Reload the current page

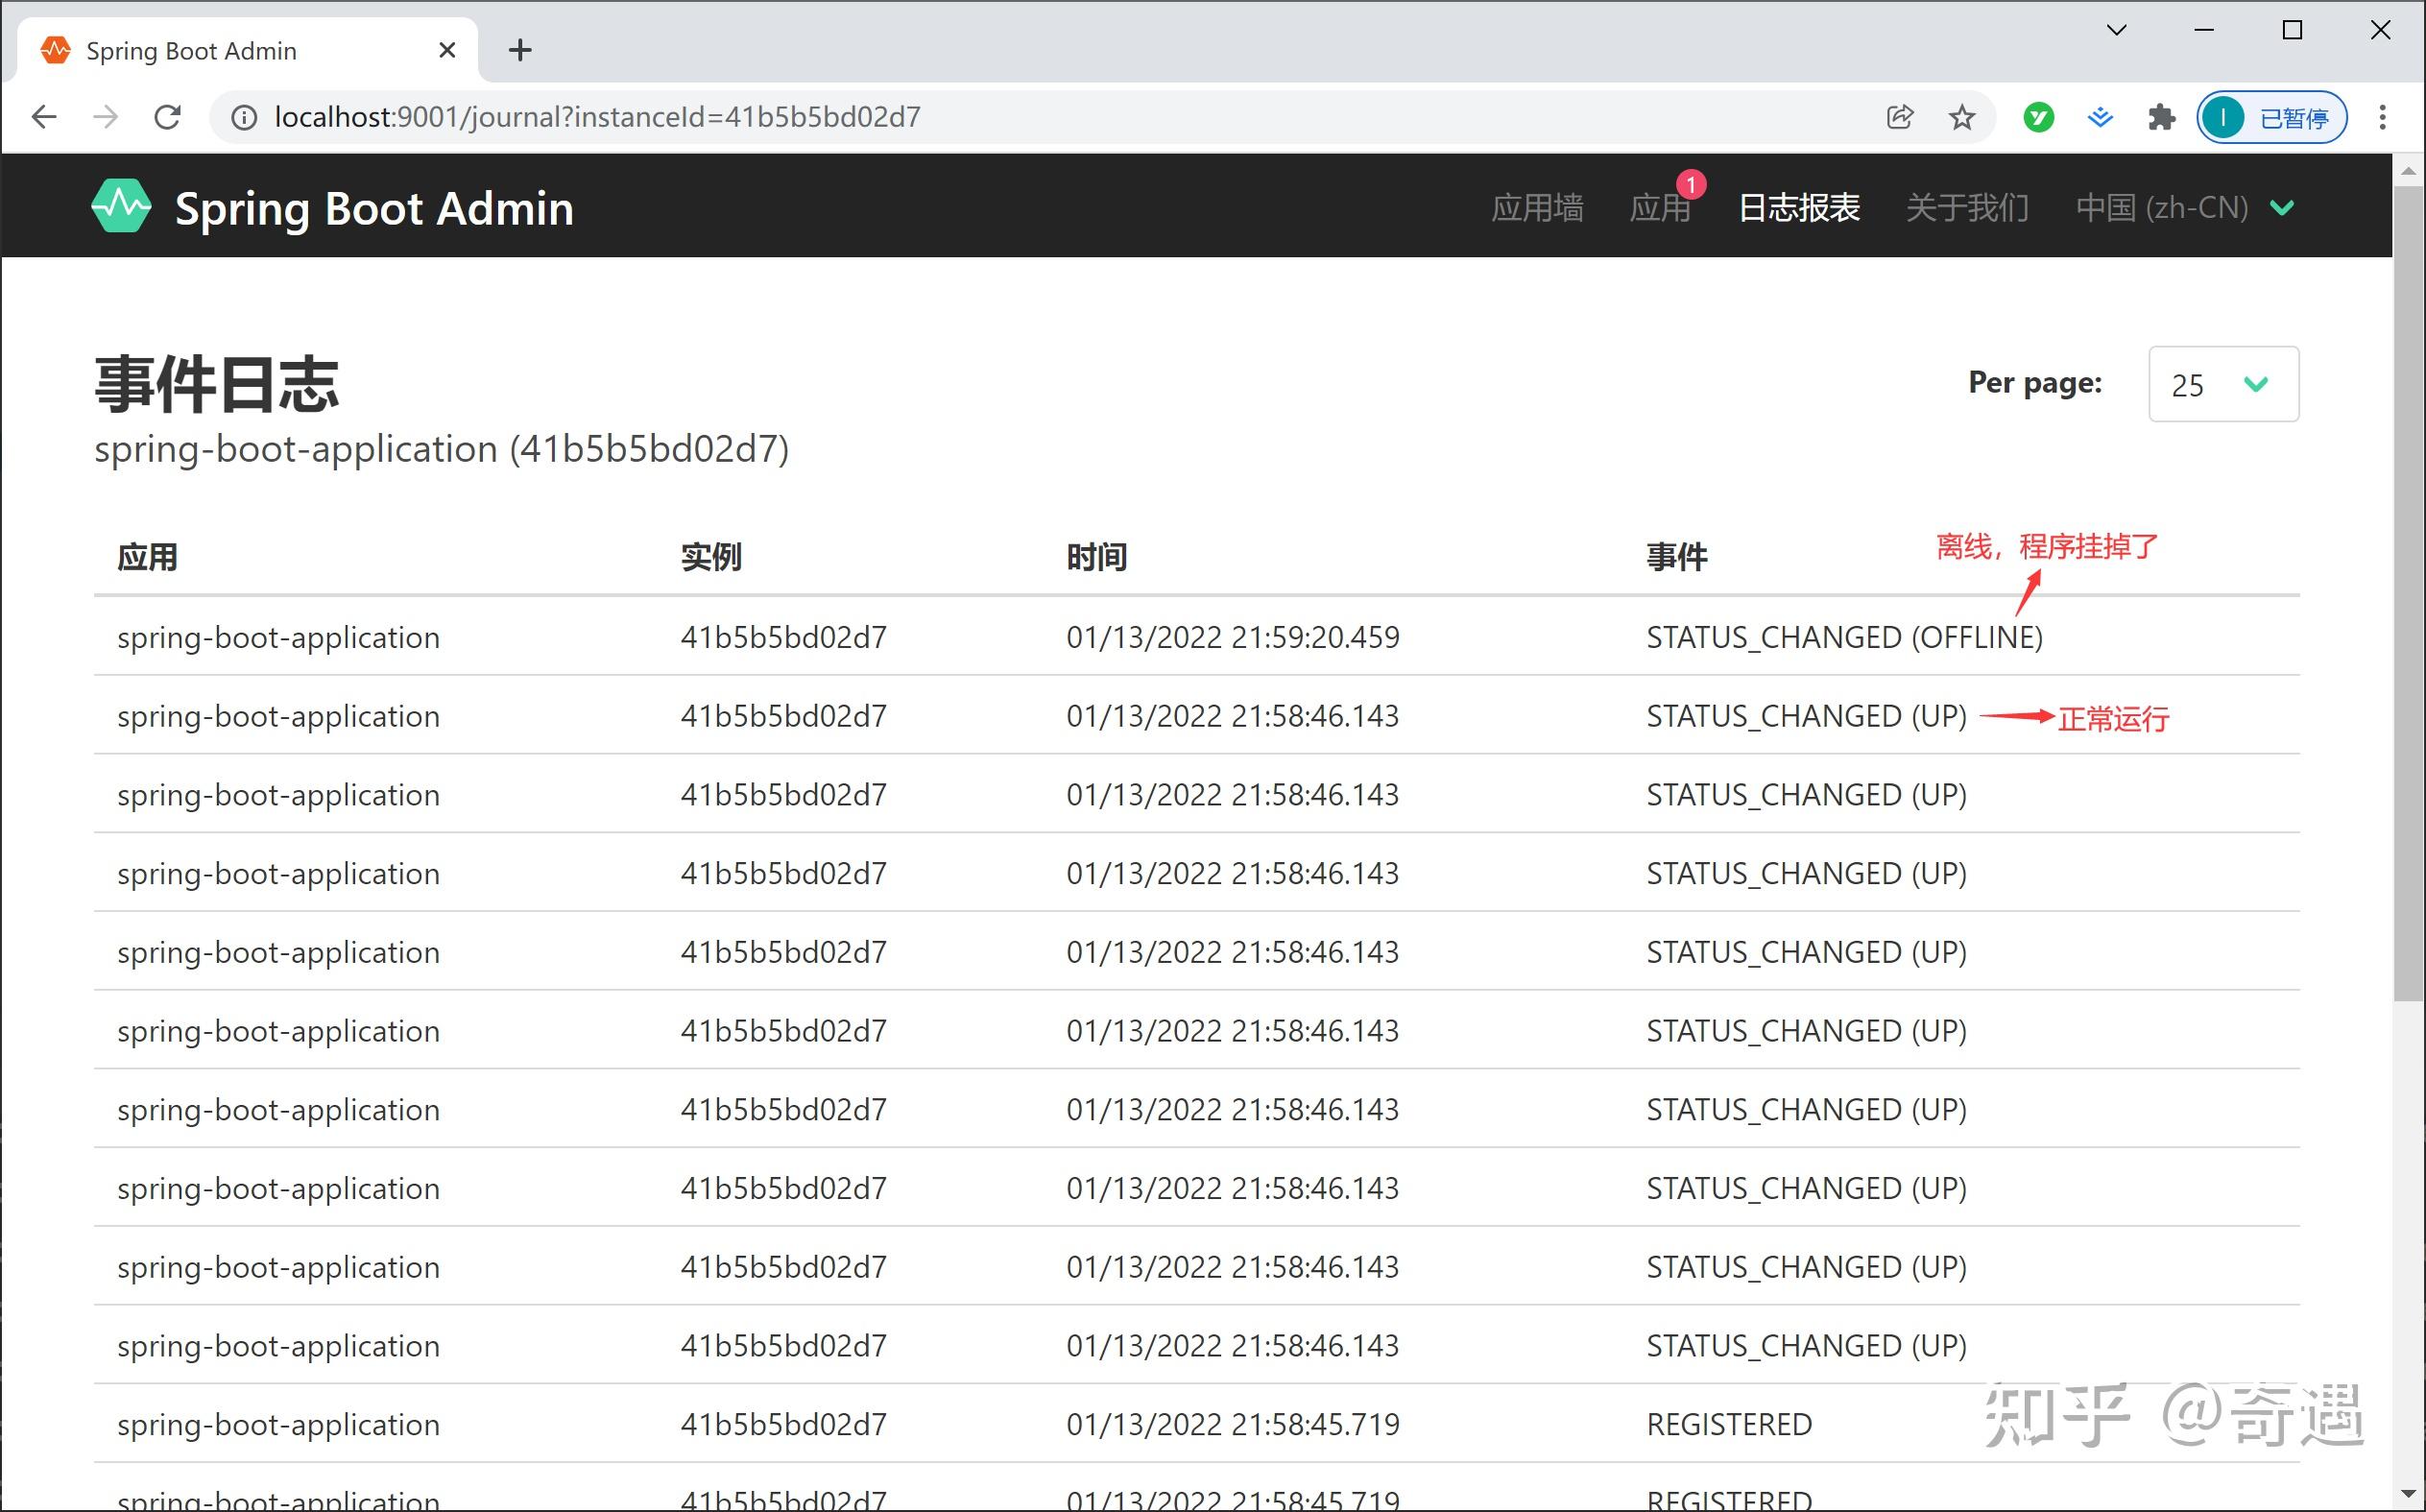click(168, 117)
